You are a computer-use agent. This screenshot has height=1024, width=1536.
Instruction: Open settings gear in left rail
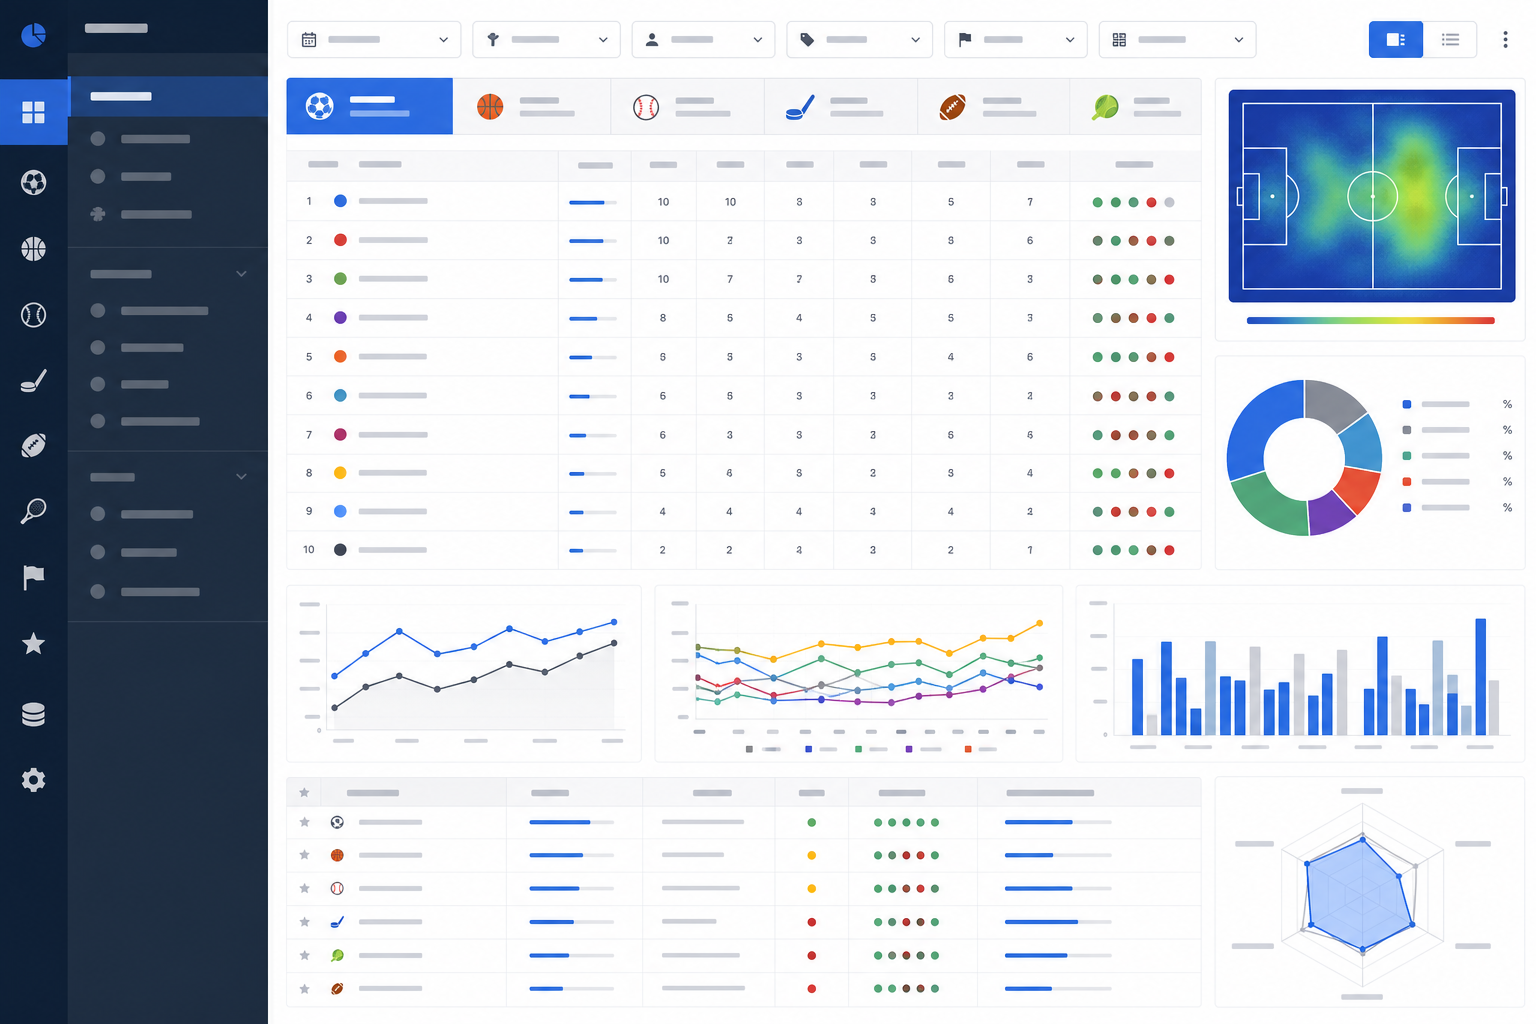pos(33,780)
